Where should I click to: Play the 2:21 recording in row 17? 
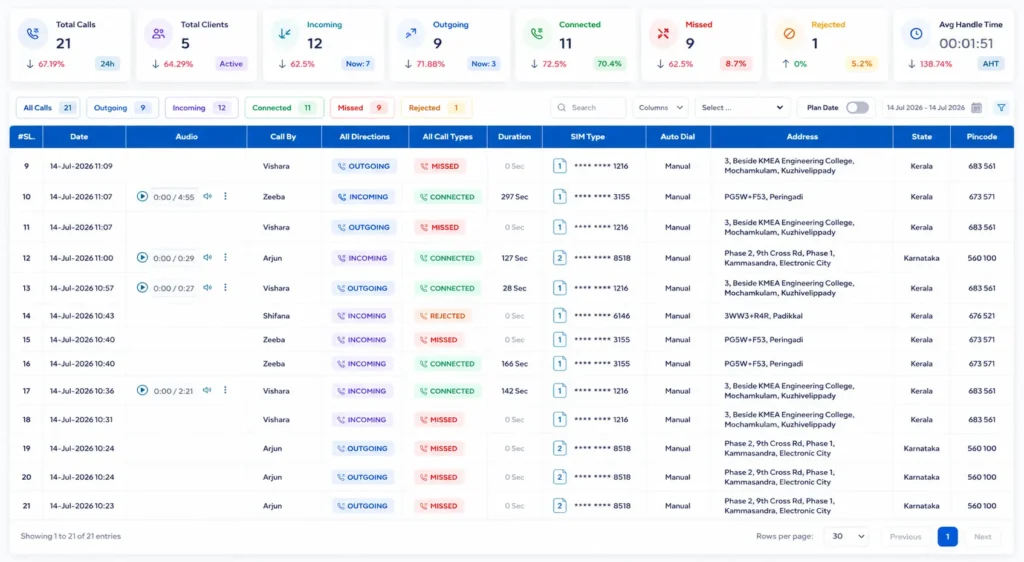(x=142, y=390)
